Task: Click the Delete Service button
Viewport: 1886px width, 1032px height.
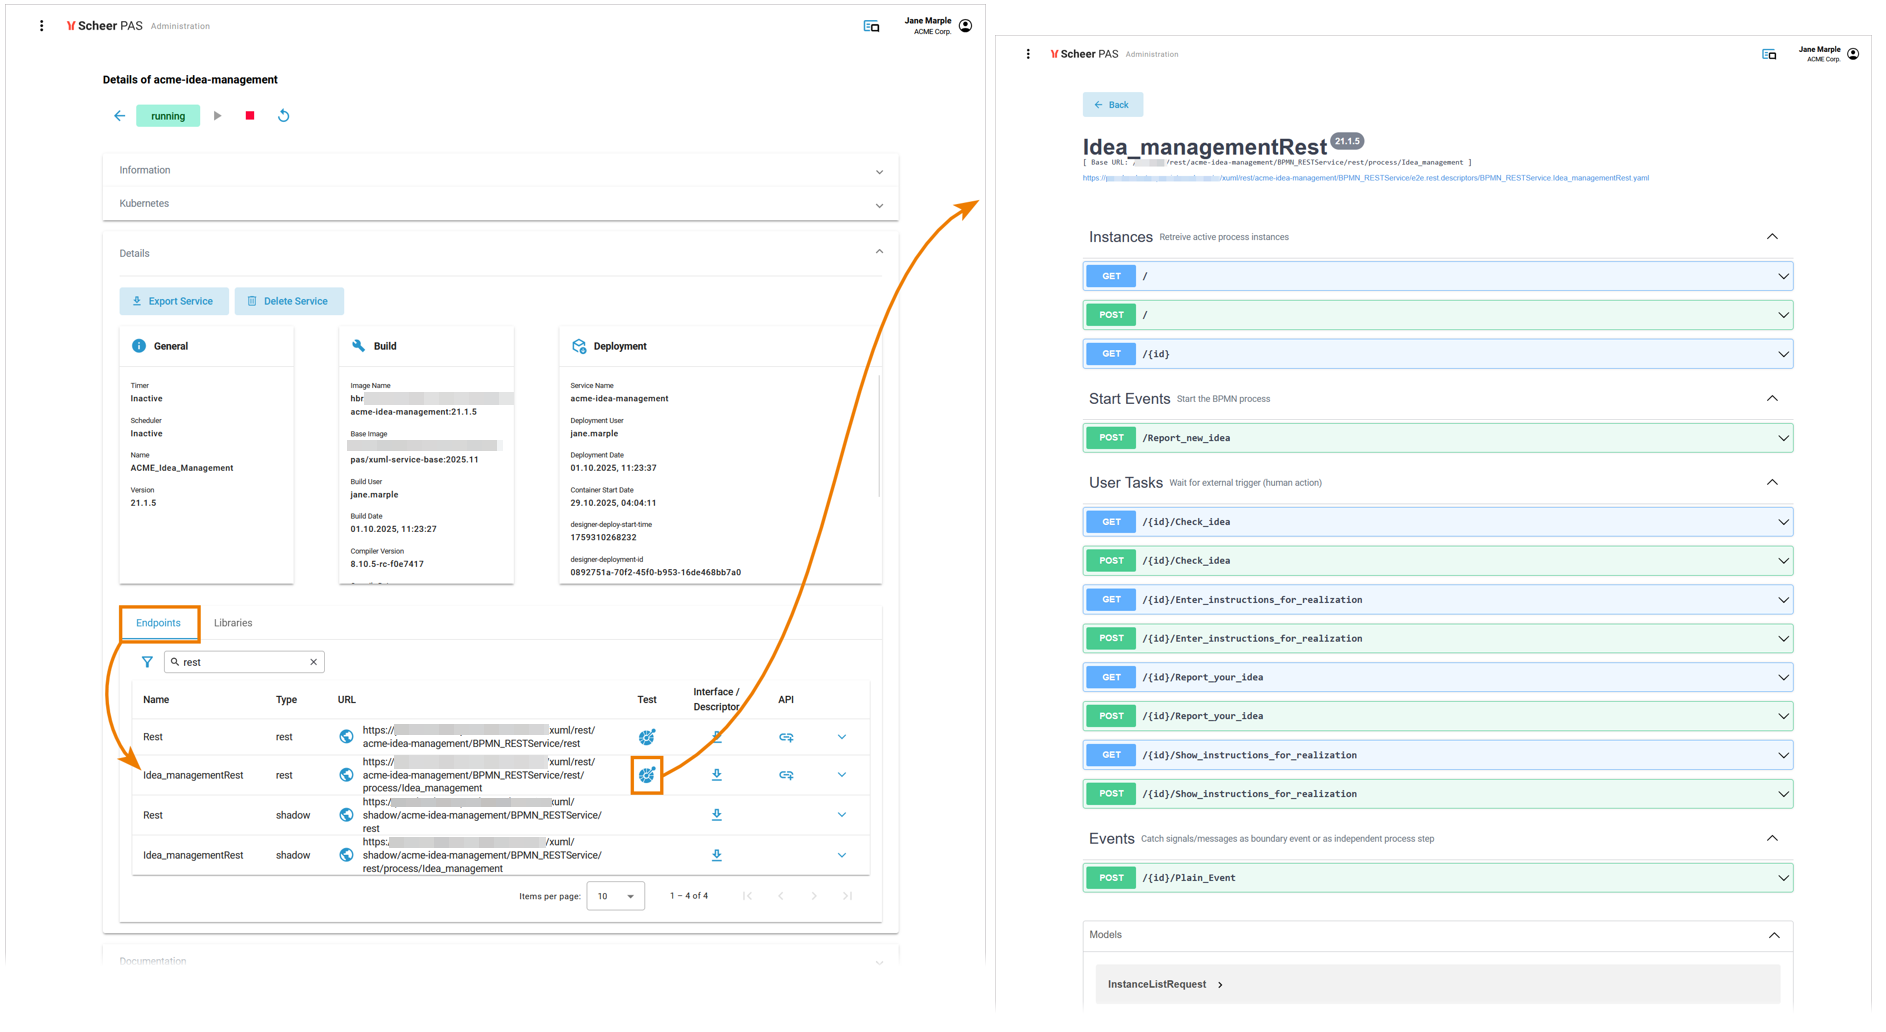Action: [289, 301]
